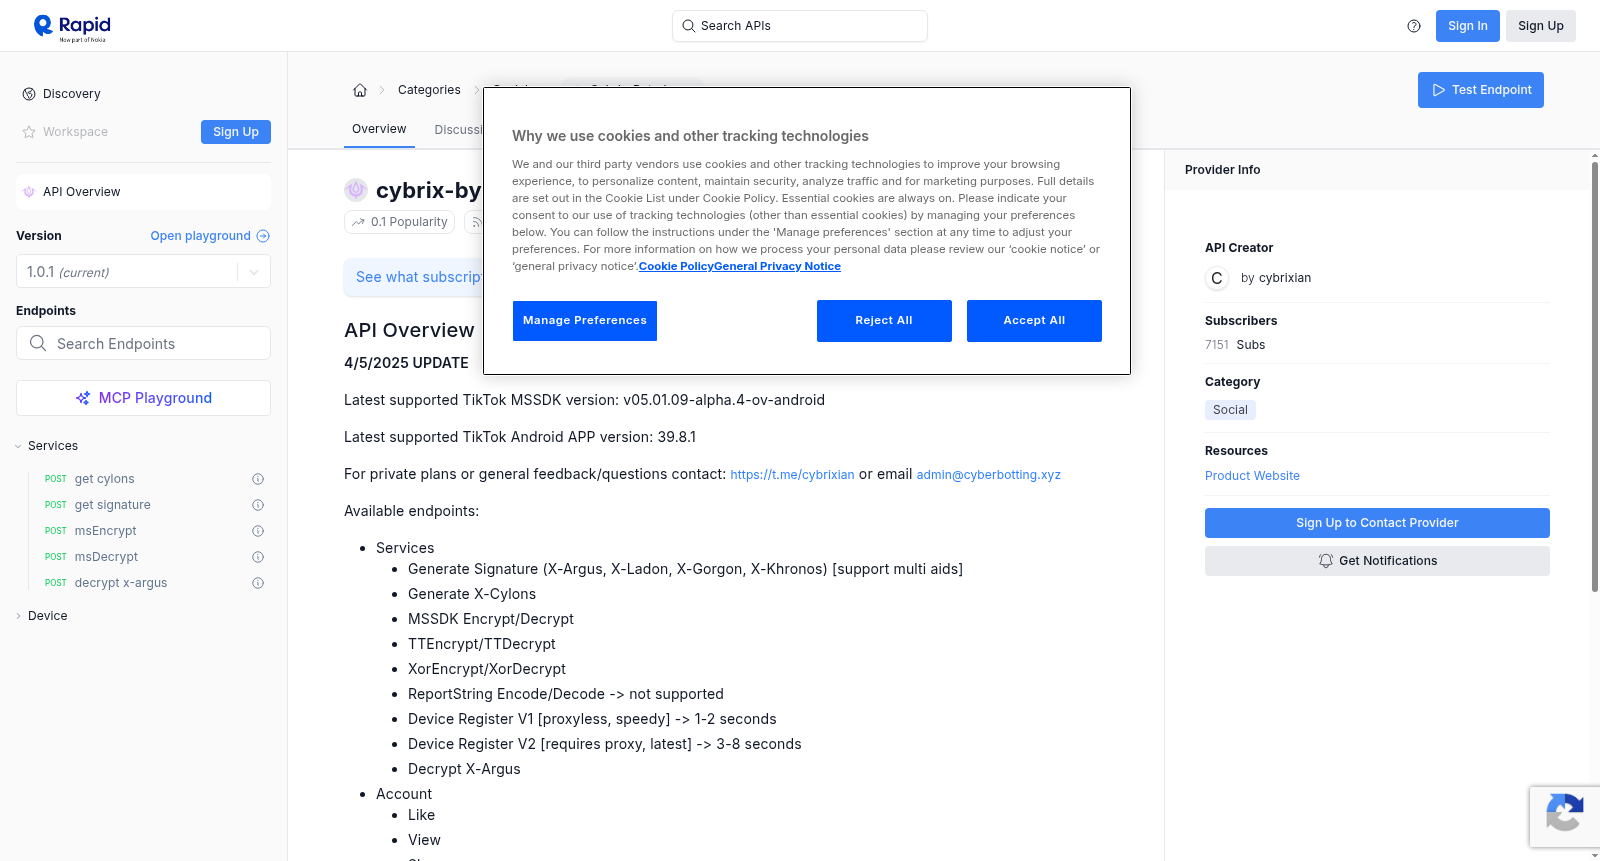Click the Get Notifications button
The width and height of the screenshot is (1600, 861).
point(1377,561)
